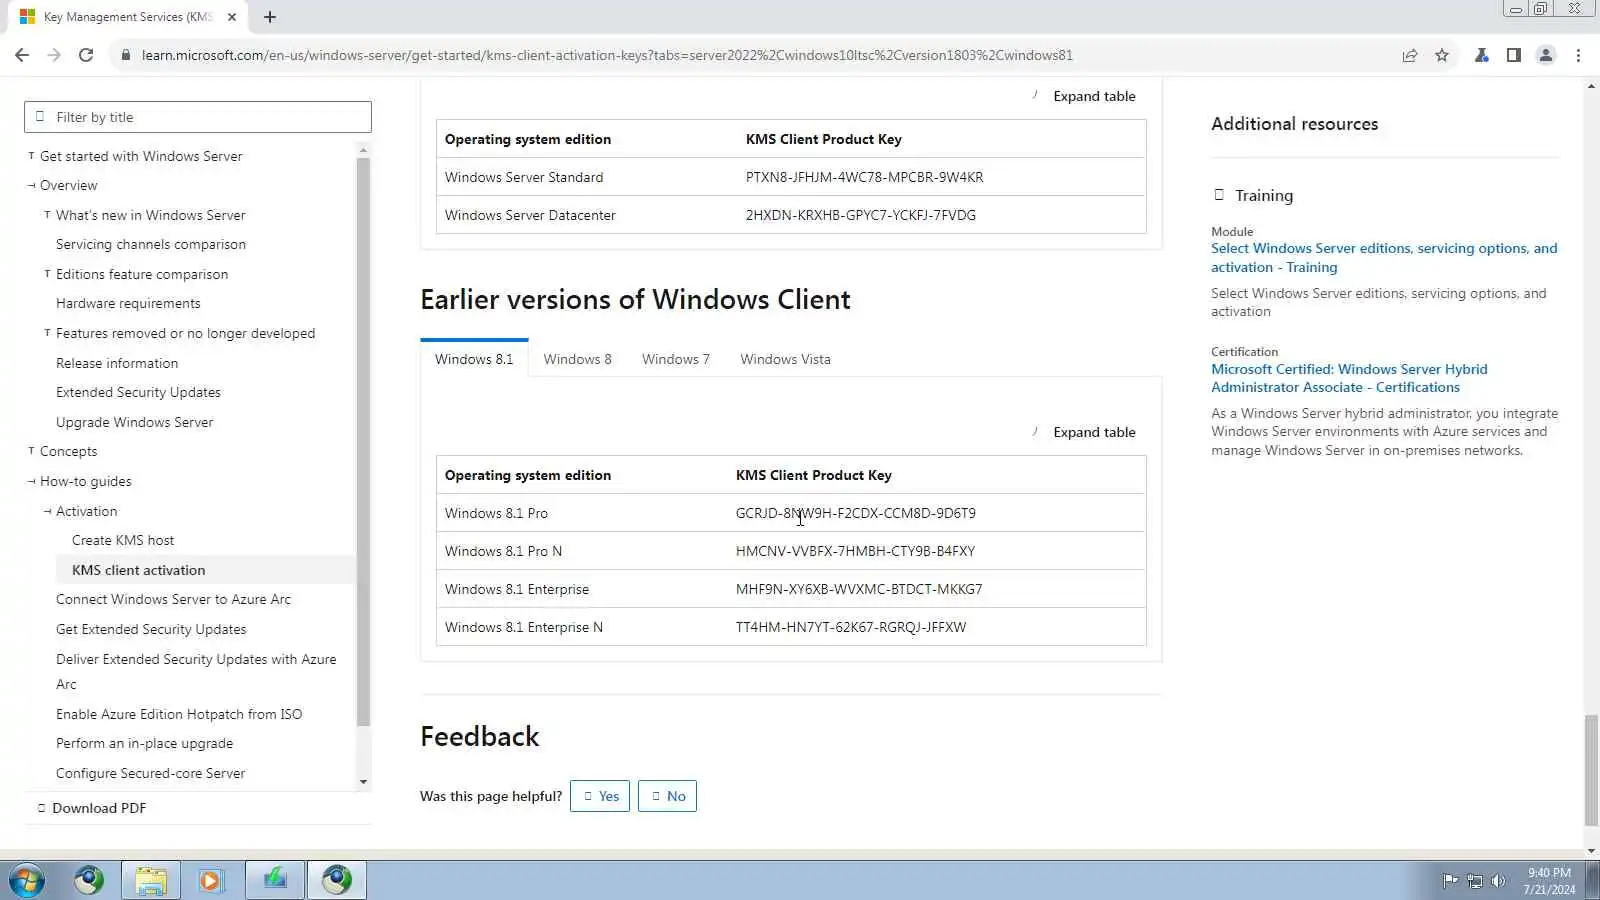Open the Windows Start menu

click(27, 880)
